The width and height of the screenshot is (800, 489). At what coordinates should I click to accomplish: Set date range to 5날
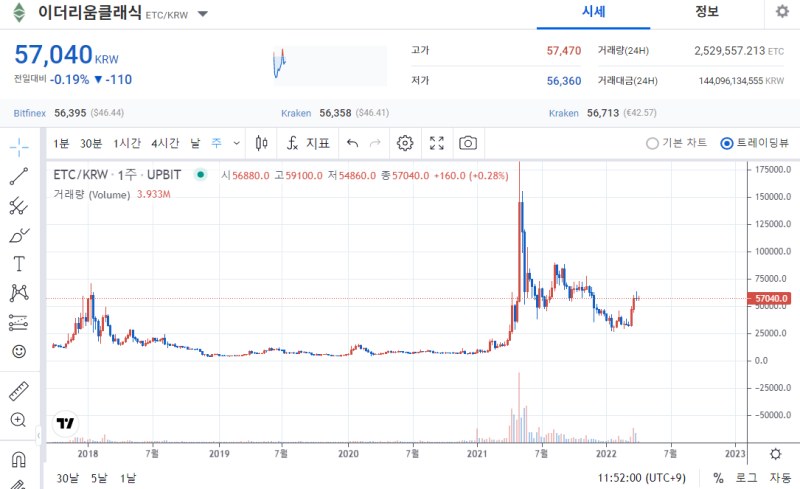99,478
